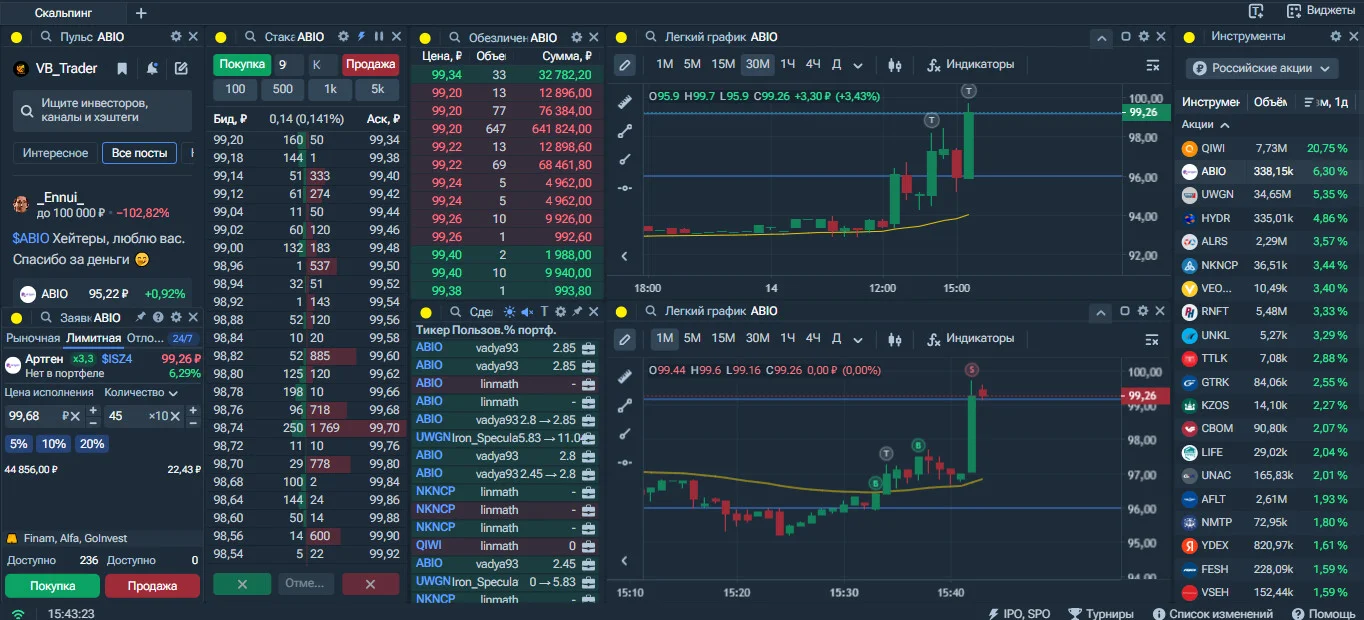This screenshot has height=620, width=1364.
Task: Click yellow link-group dot in Инструменты panel
Action: (x=1189, y=38)
